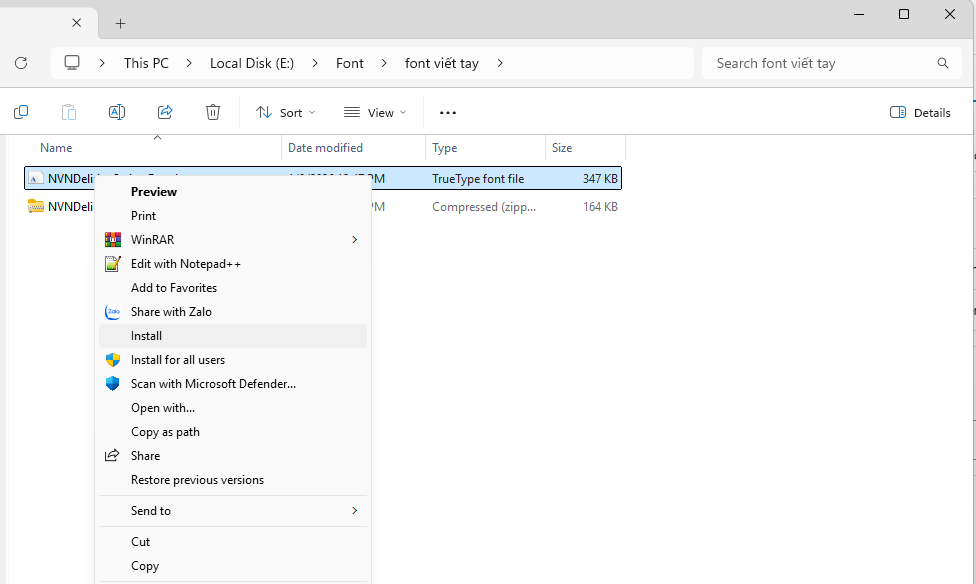Go to the Font folder breadcrumb

tap(350, 63)
